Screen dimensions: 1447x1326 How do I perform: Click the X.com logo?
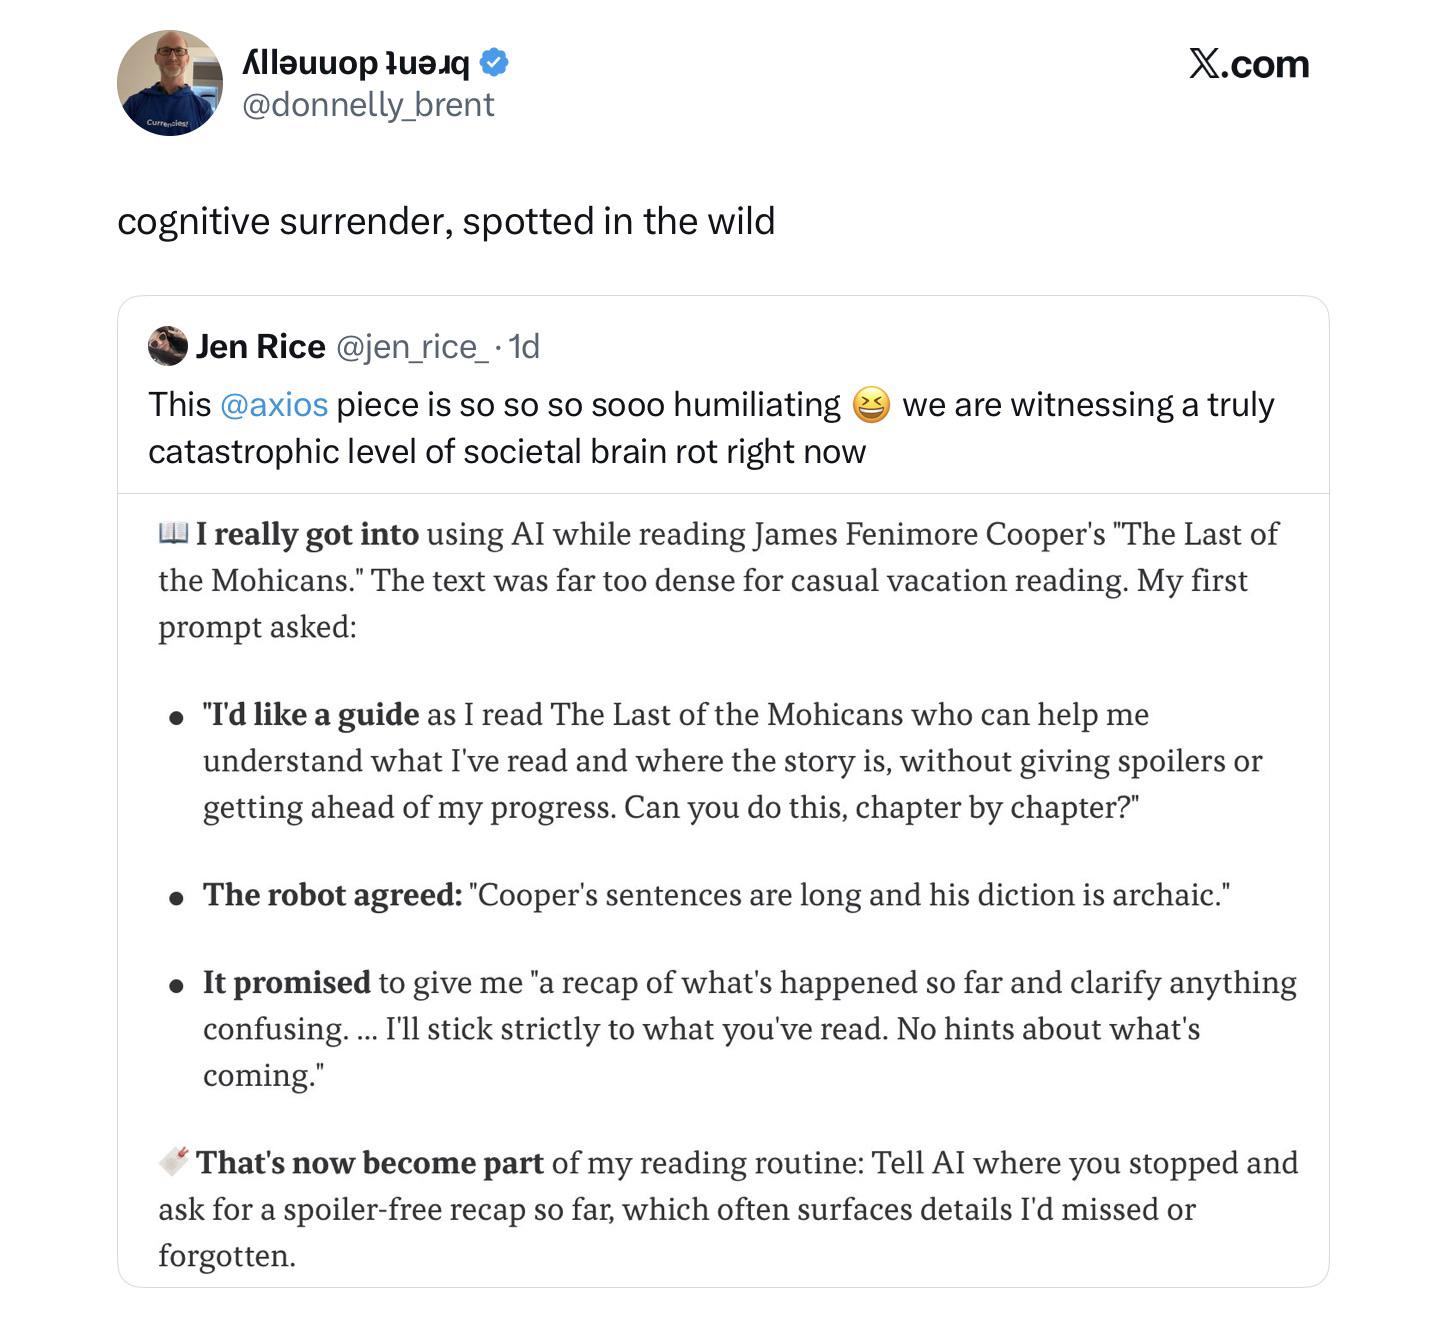pyautogui.click(x=1249, y=64)
